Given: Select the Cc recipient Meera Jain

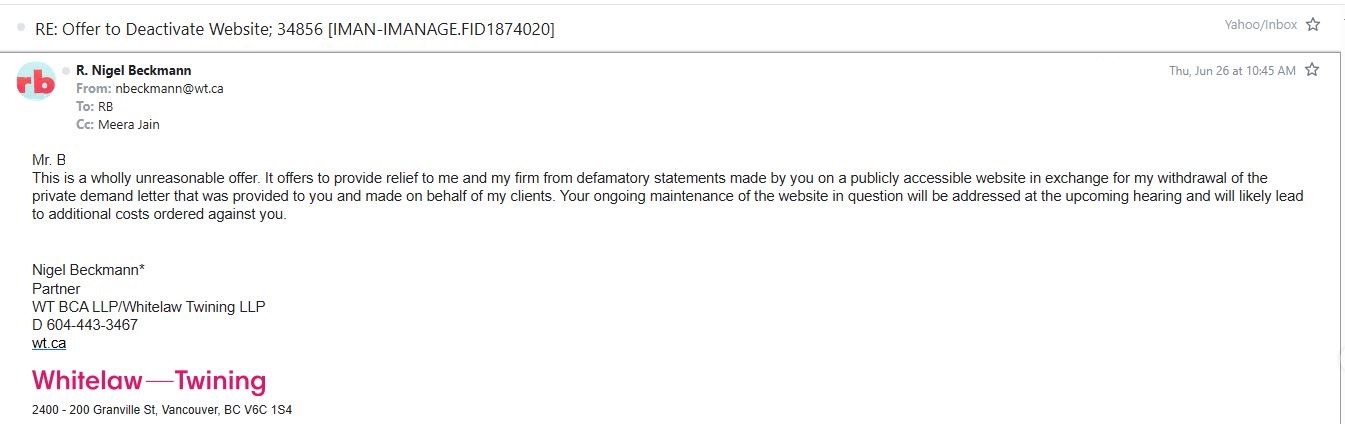Looking at the screenshot, I should pos(128,125).
